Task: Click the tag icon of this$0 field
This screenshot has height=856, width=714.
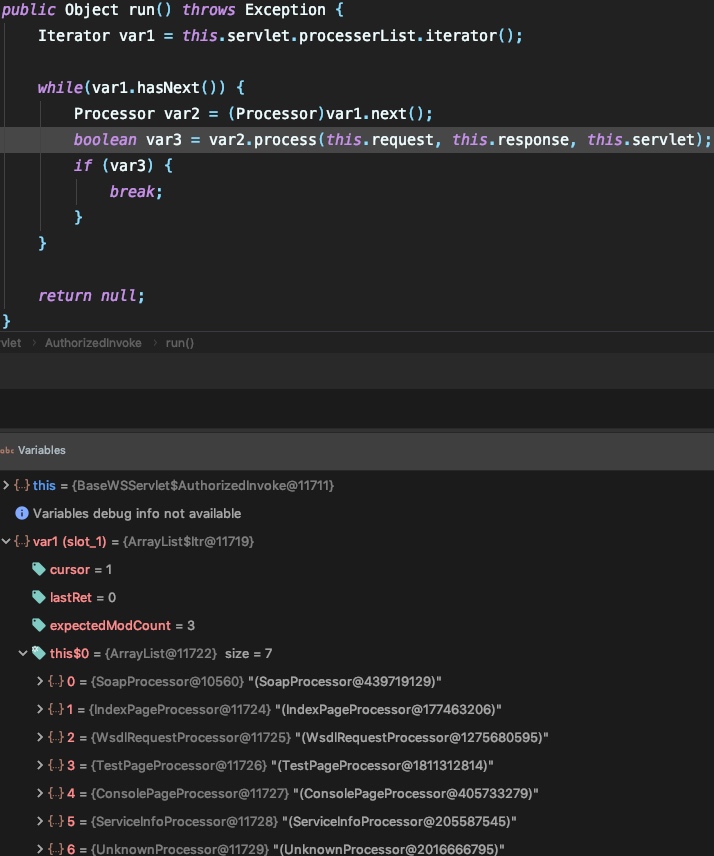Action: [x=39, y=653]
